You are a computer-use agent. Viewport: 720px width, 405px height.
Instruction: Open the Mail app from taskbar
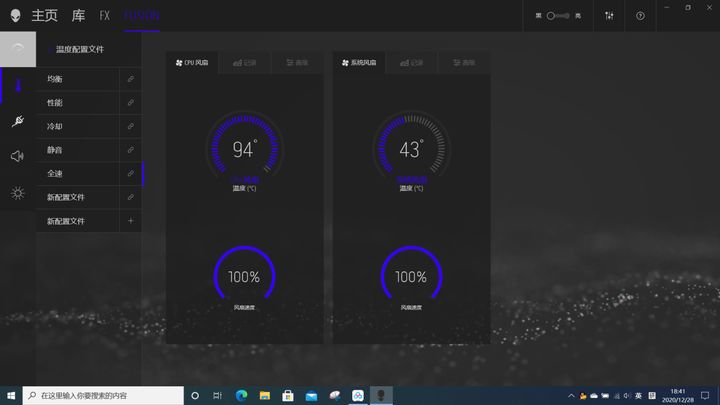click(311, 395)
